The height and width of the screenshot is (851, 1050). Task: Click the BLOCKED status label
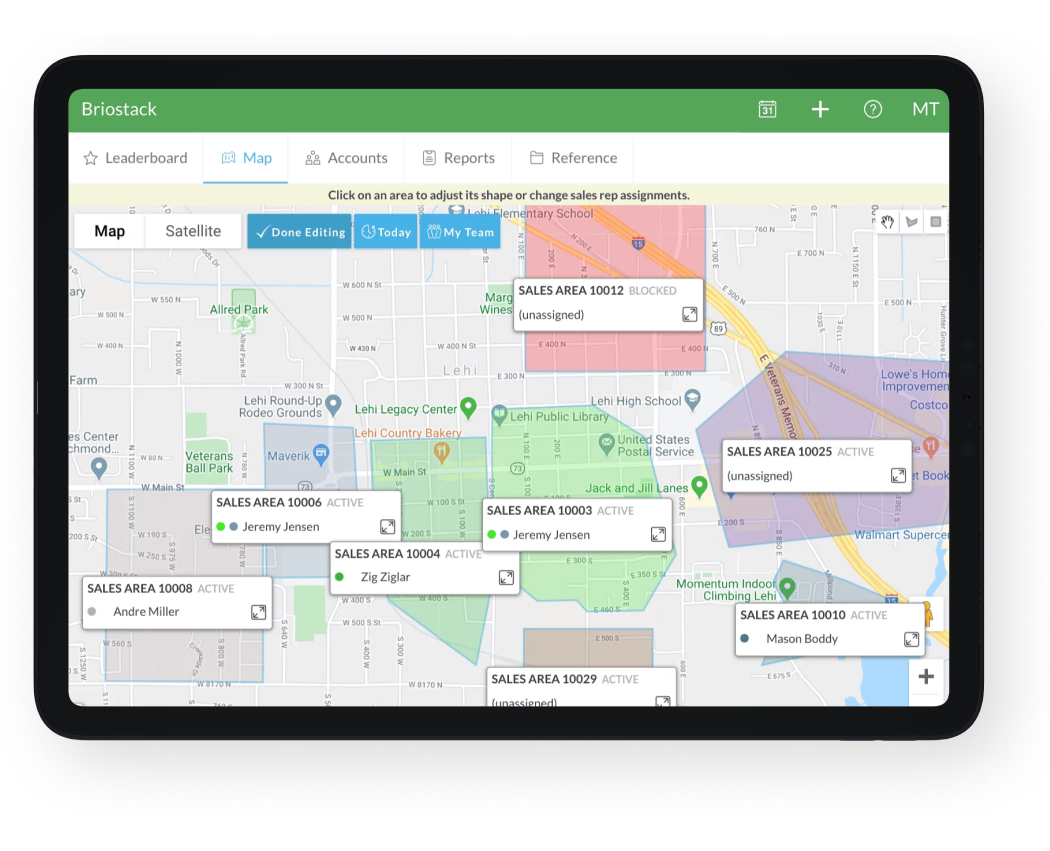pyautogui.click(x=652, y=291)
